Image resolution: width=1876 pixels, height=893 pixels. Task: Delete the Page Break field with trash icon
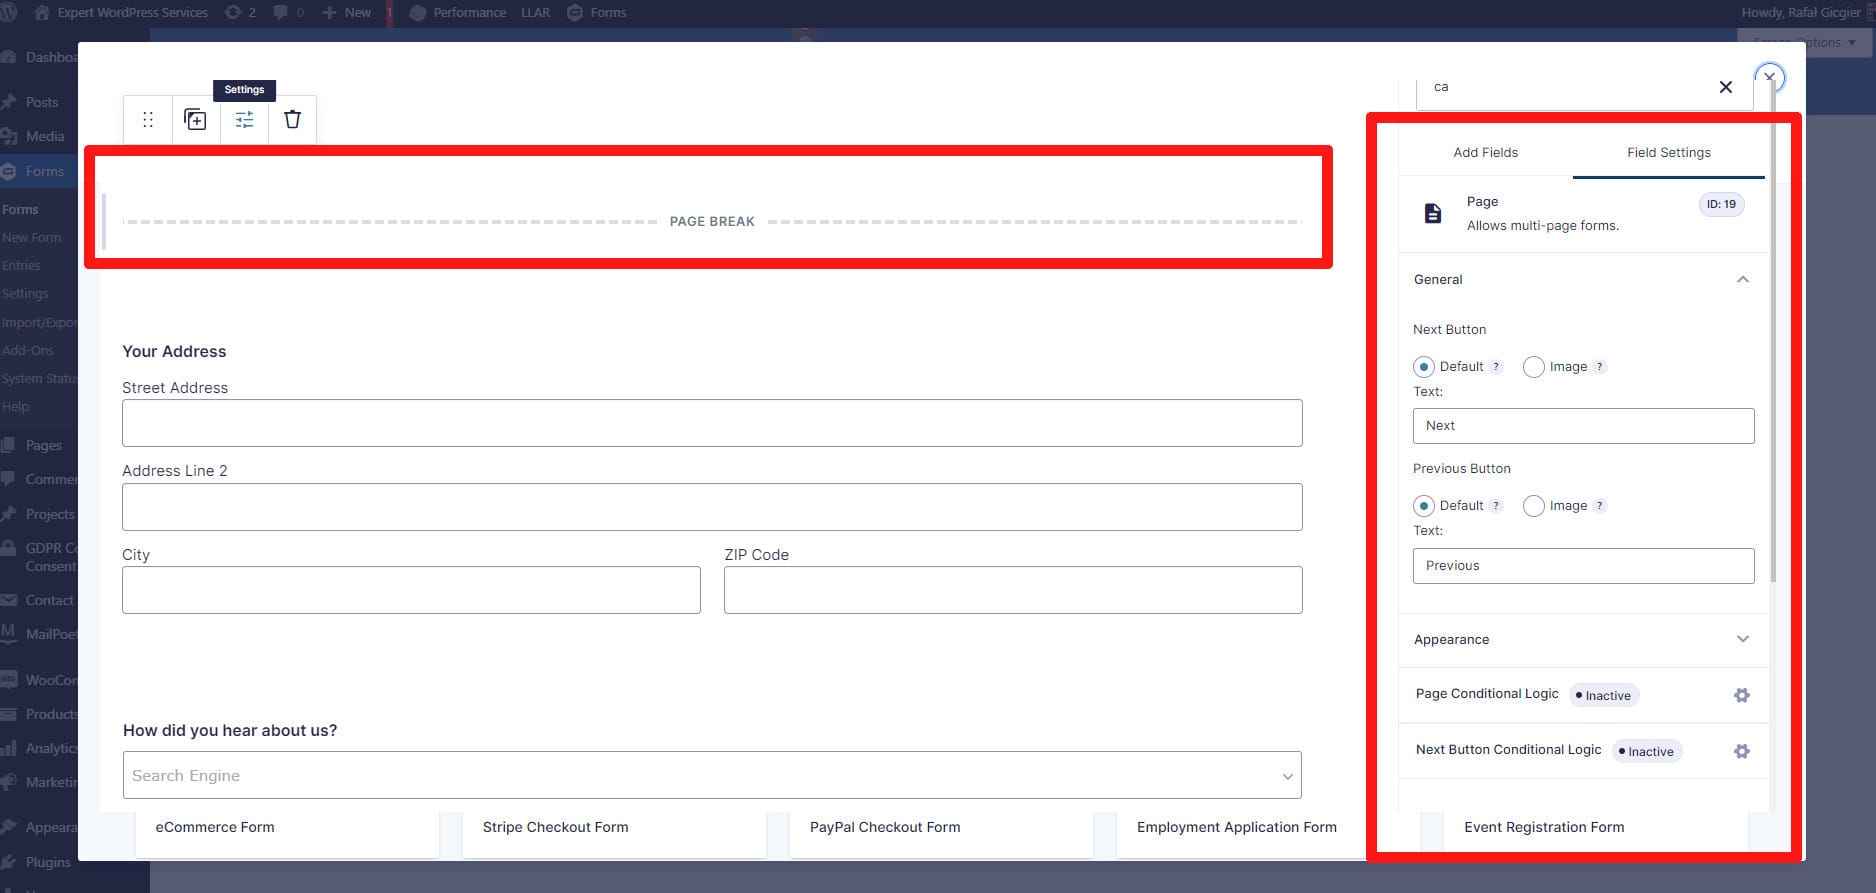[x=292, y=120]
